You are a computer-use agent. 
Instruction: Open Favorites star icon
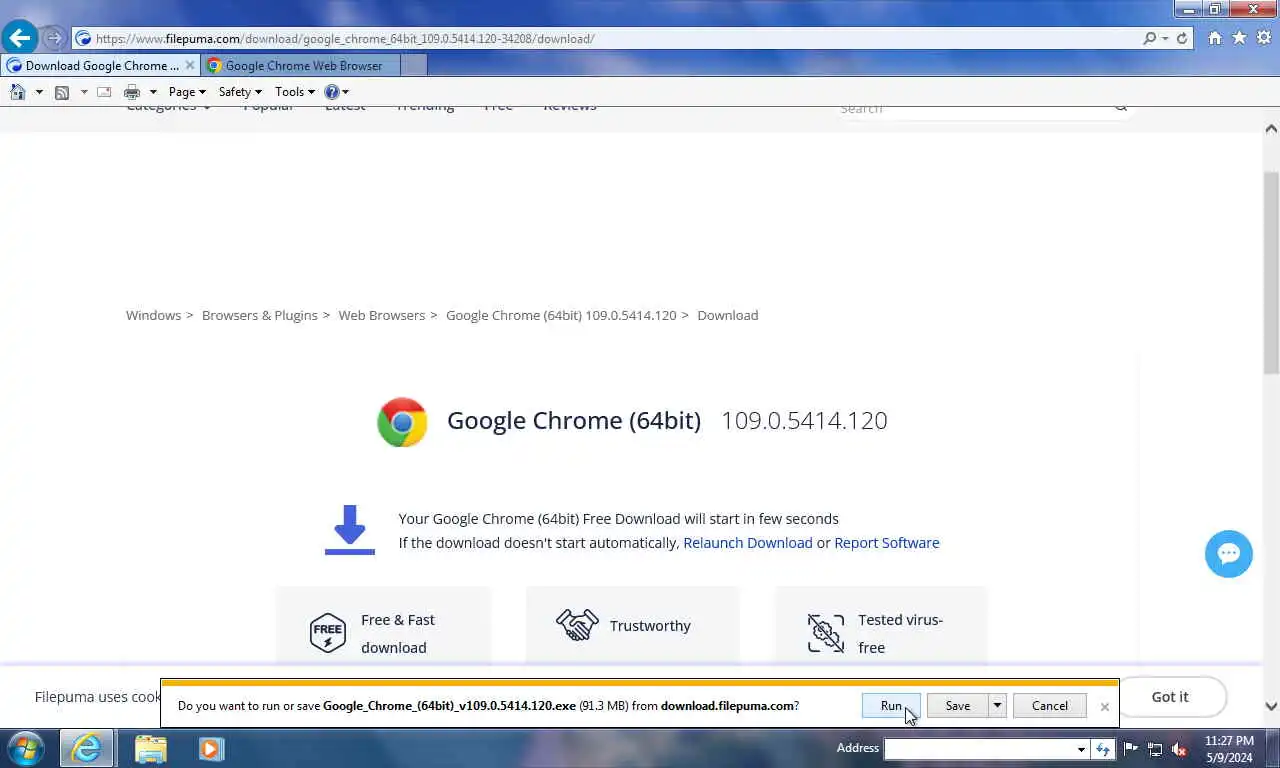click(1240, 38)
